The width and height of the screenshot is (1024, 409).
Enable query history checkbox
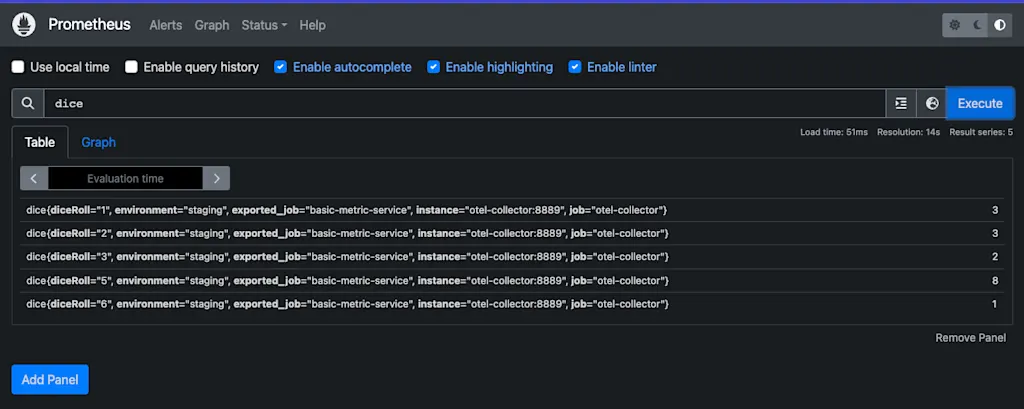131,67
